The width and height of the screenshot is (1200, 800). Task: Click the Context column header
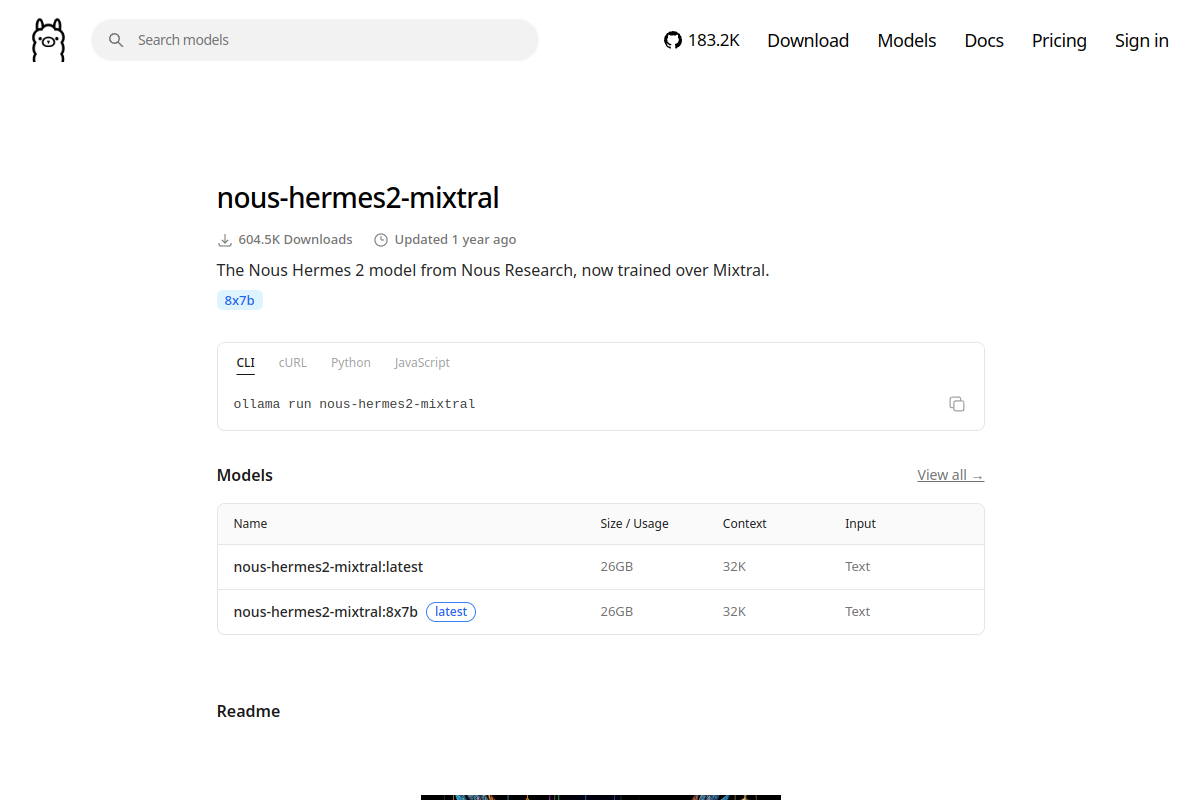[745, 524]
